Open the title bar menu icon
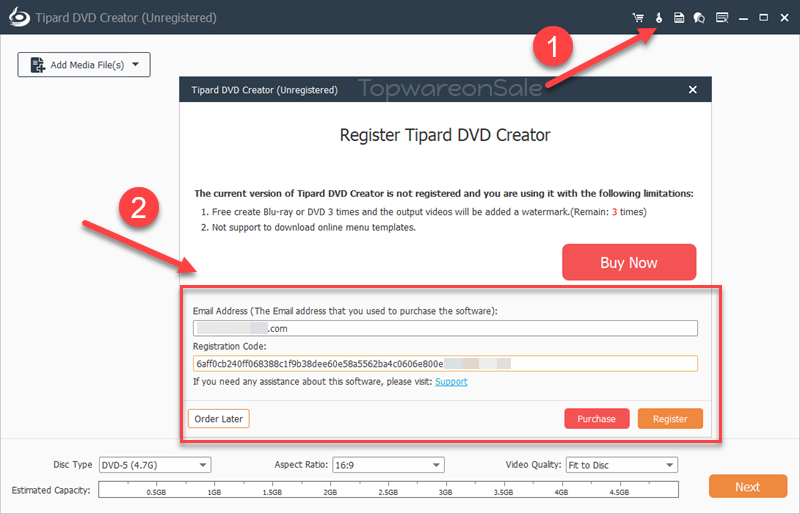This screenshot has height=514, width=800. tap(722, 18)
